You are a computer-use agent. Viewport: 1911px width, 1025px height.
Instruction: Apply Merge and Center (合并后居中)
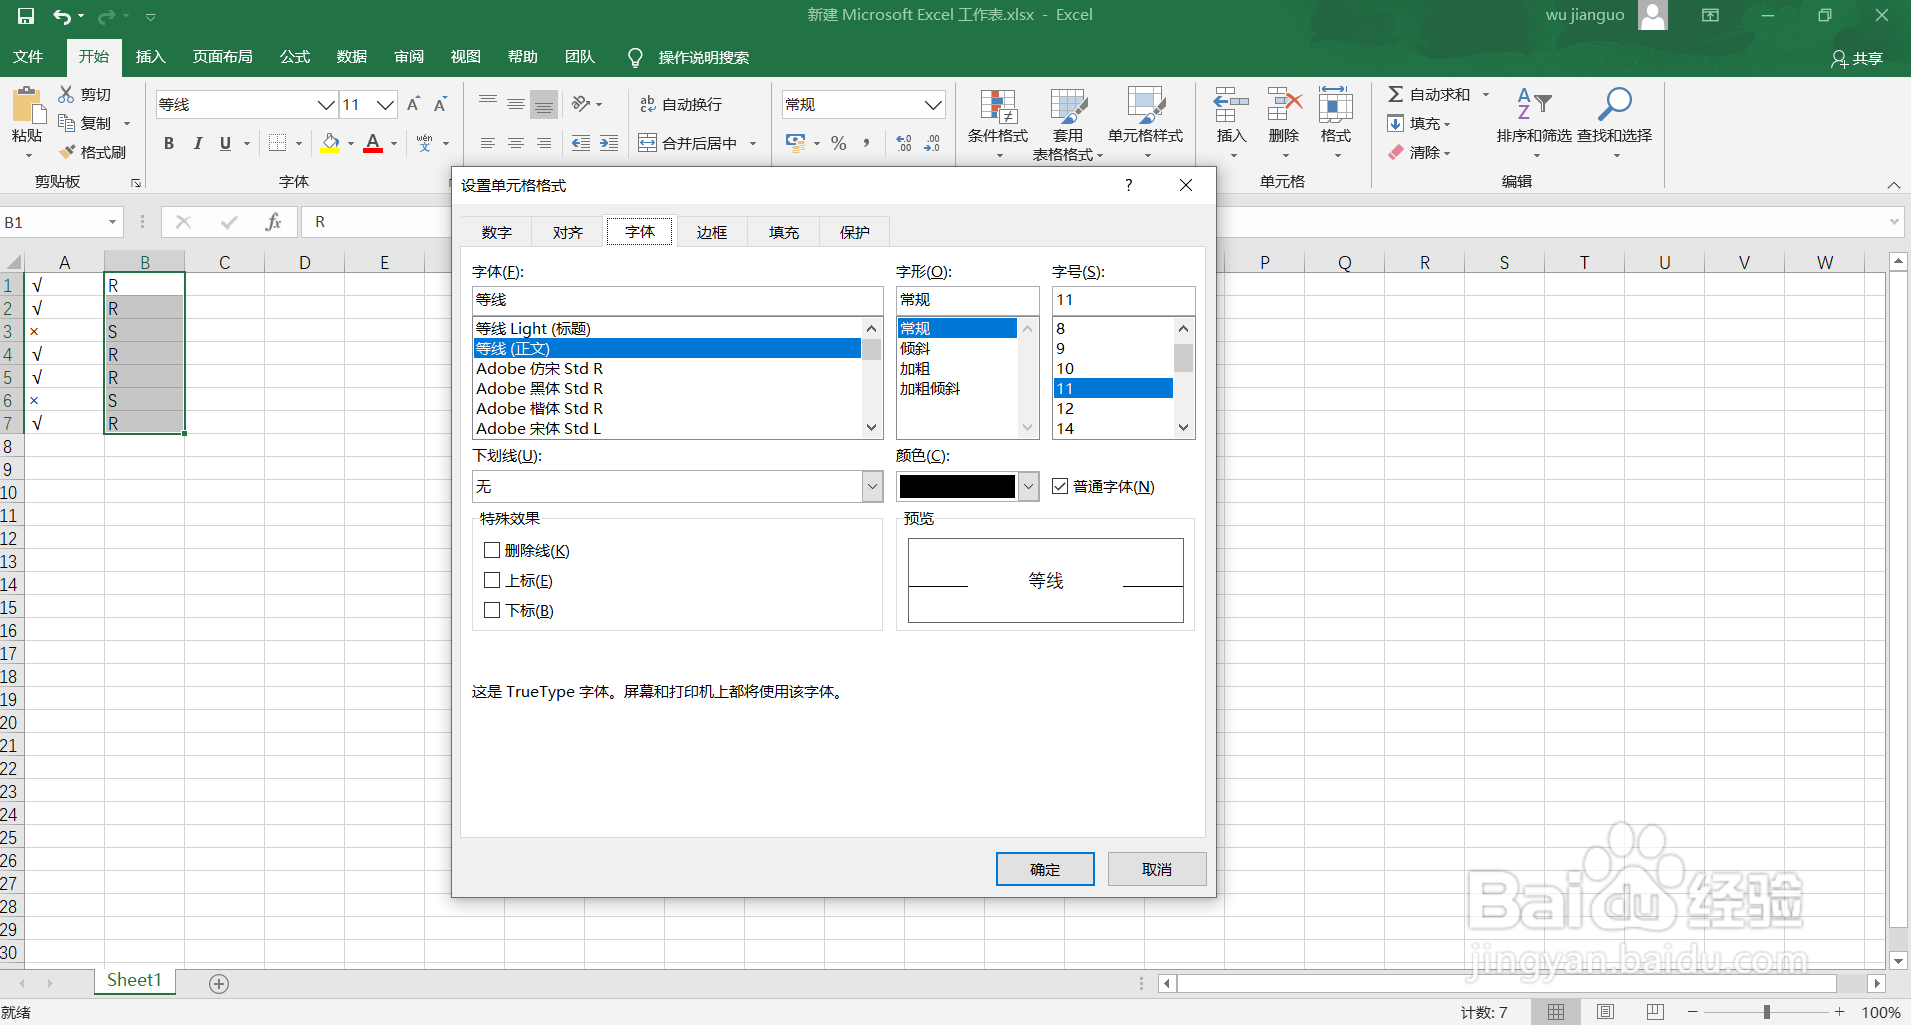695,143
